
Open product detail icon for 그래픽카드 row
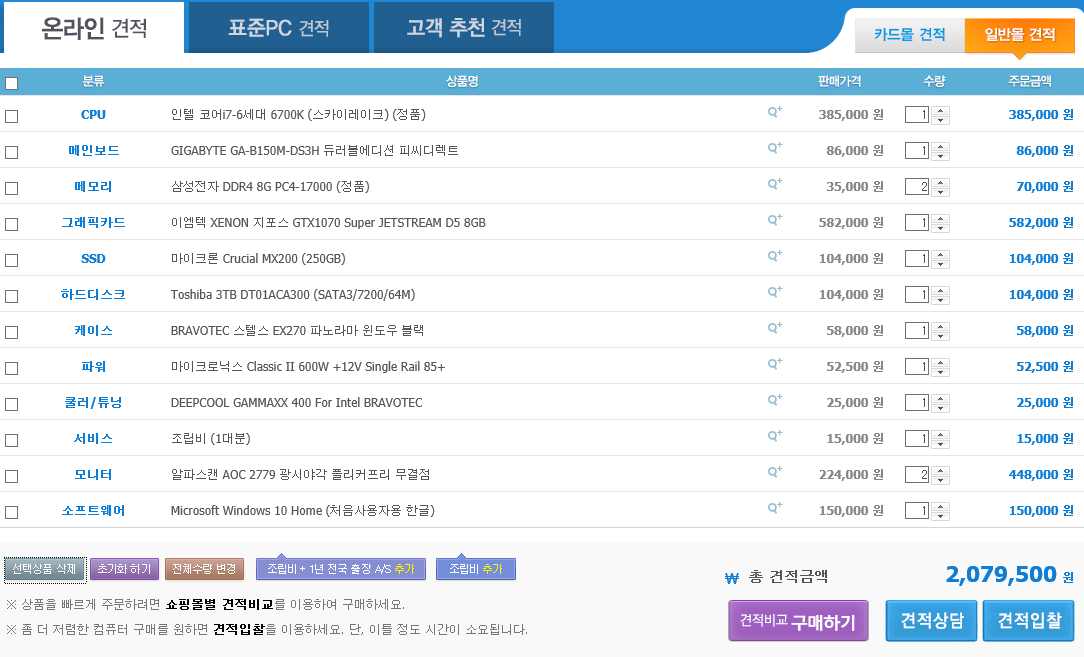pyautogui.click(x=774, y=221)
